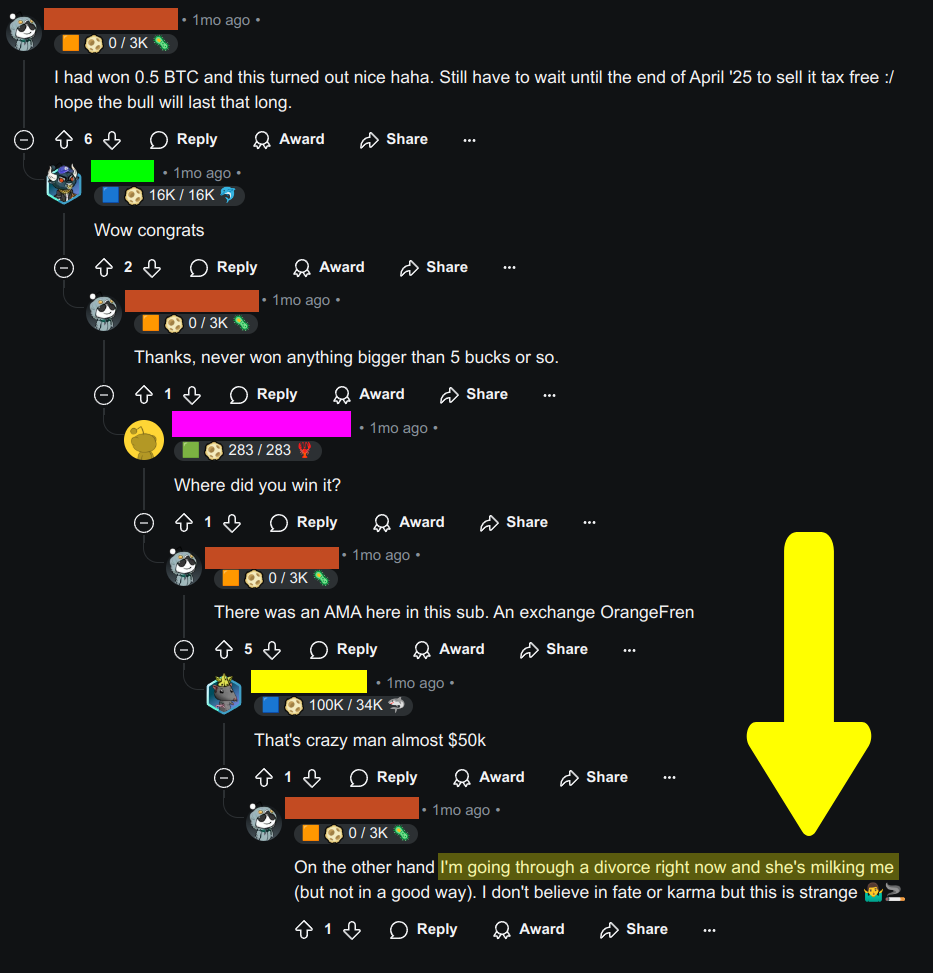Open the horned blue hexagon avatar
The width and height of the screenshot is (933, 973).
coord(64,184)
